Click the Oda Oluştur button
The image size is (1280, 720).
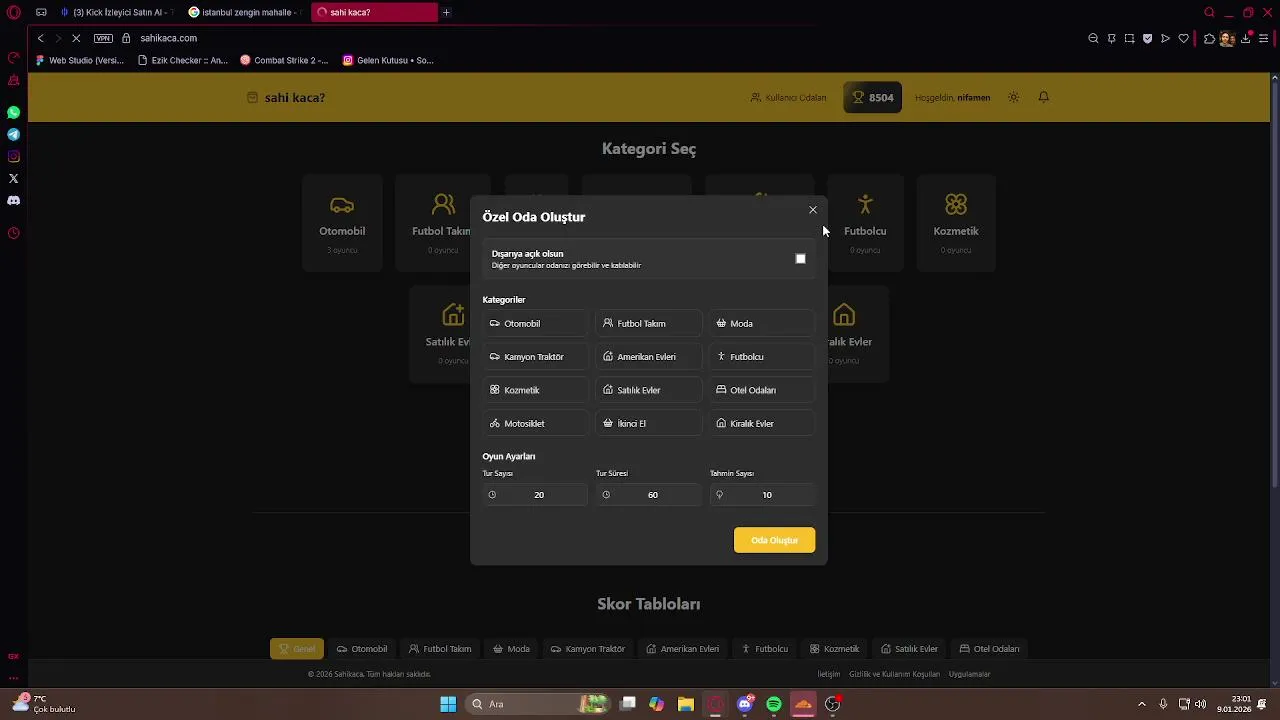coord(774,540)
